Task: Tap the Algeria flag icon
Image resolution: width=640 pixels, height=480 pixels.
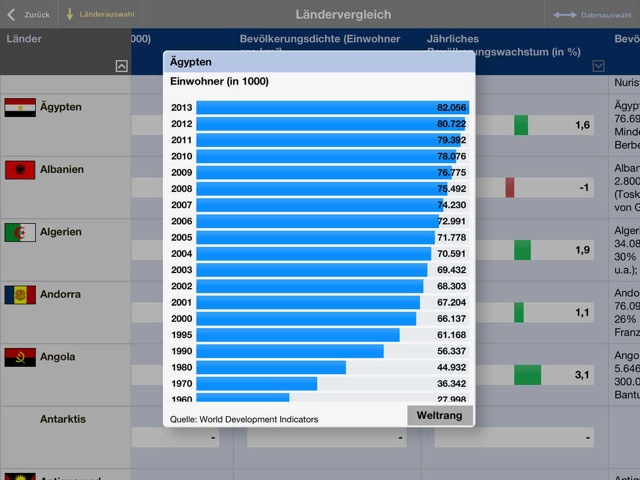Action: tap(20, 232)
